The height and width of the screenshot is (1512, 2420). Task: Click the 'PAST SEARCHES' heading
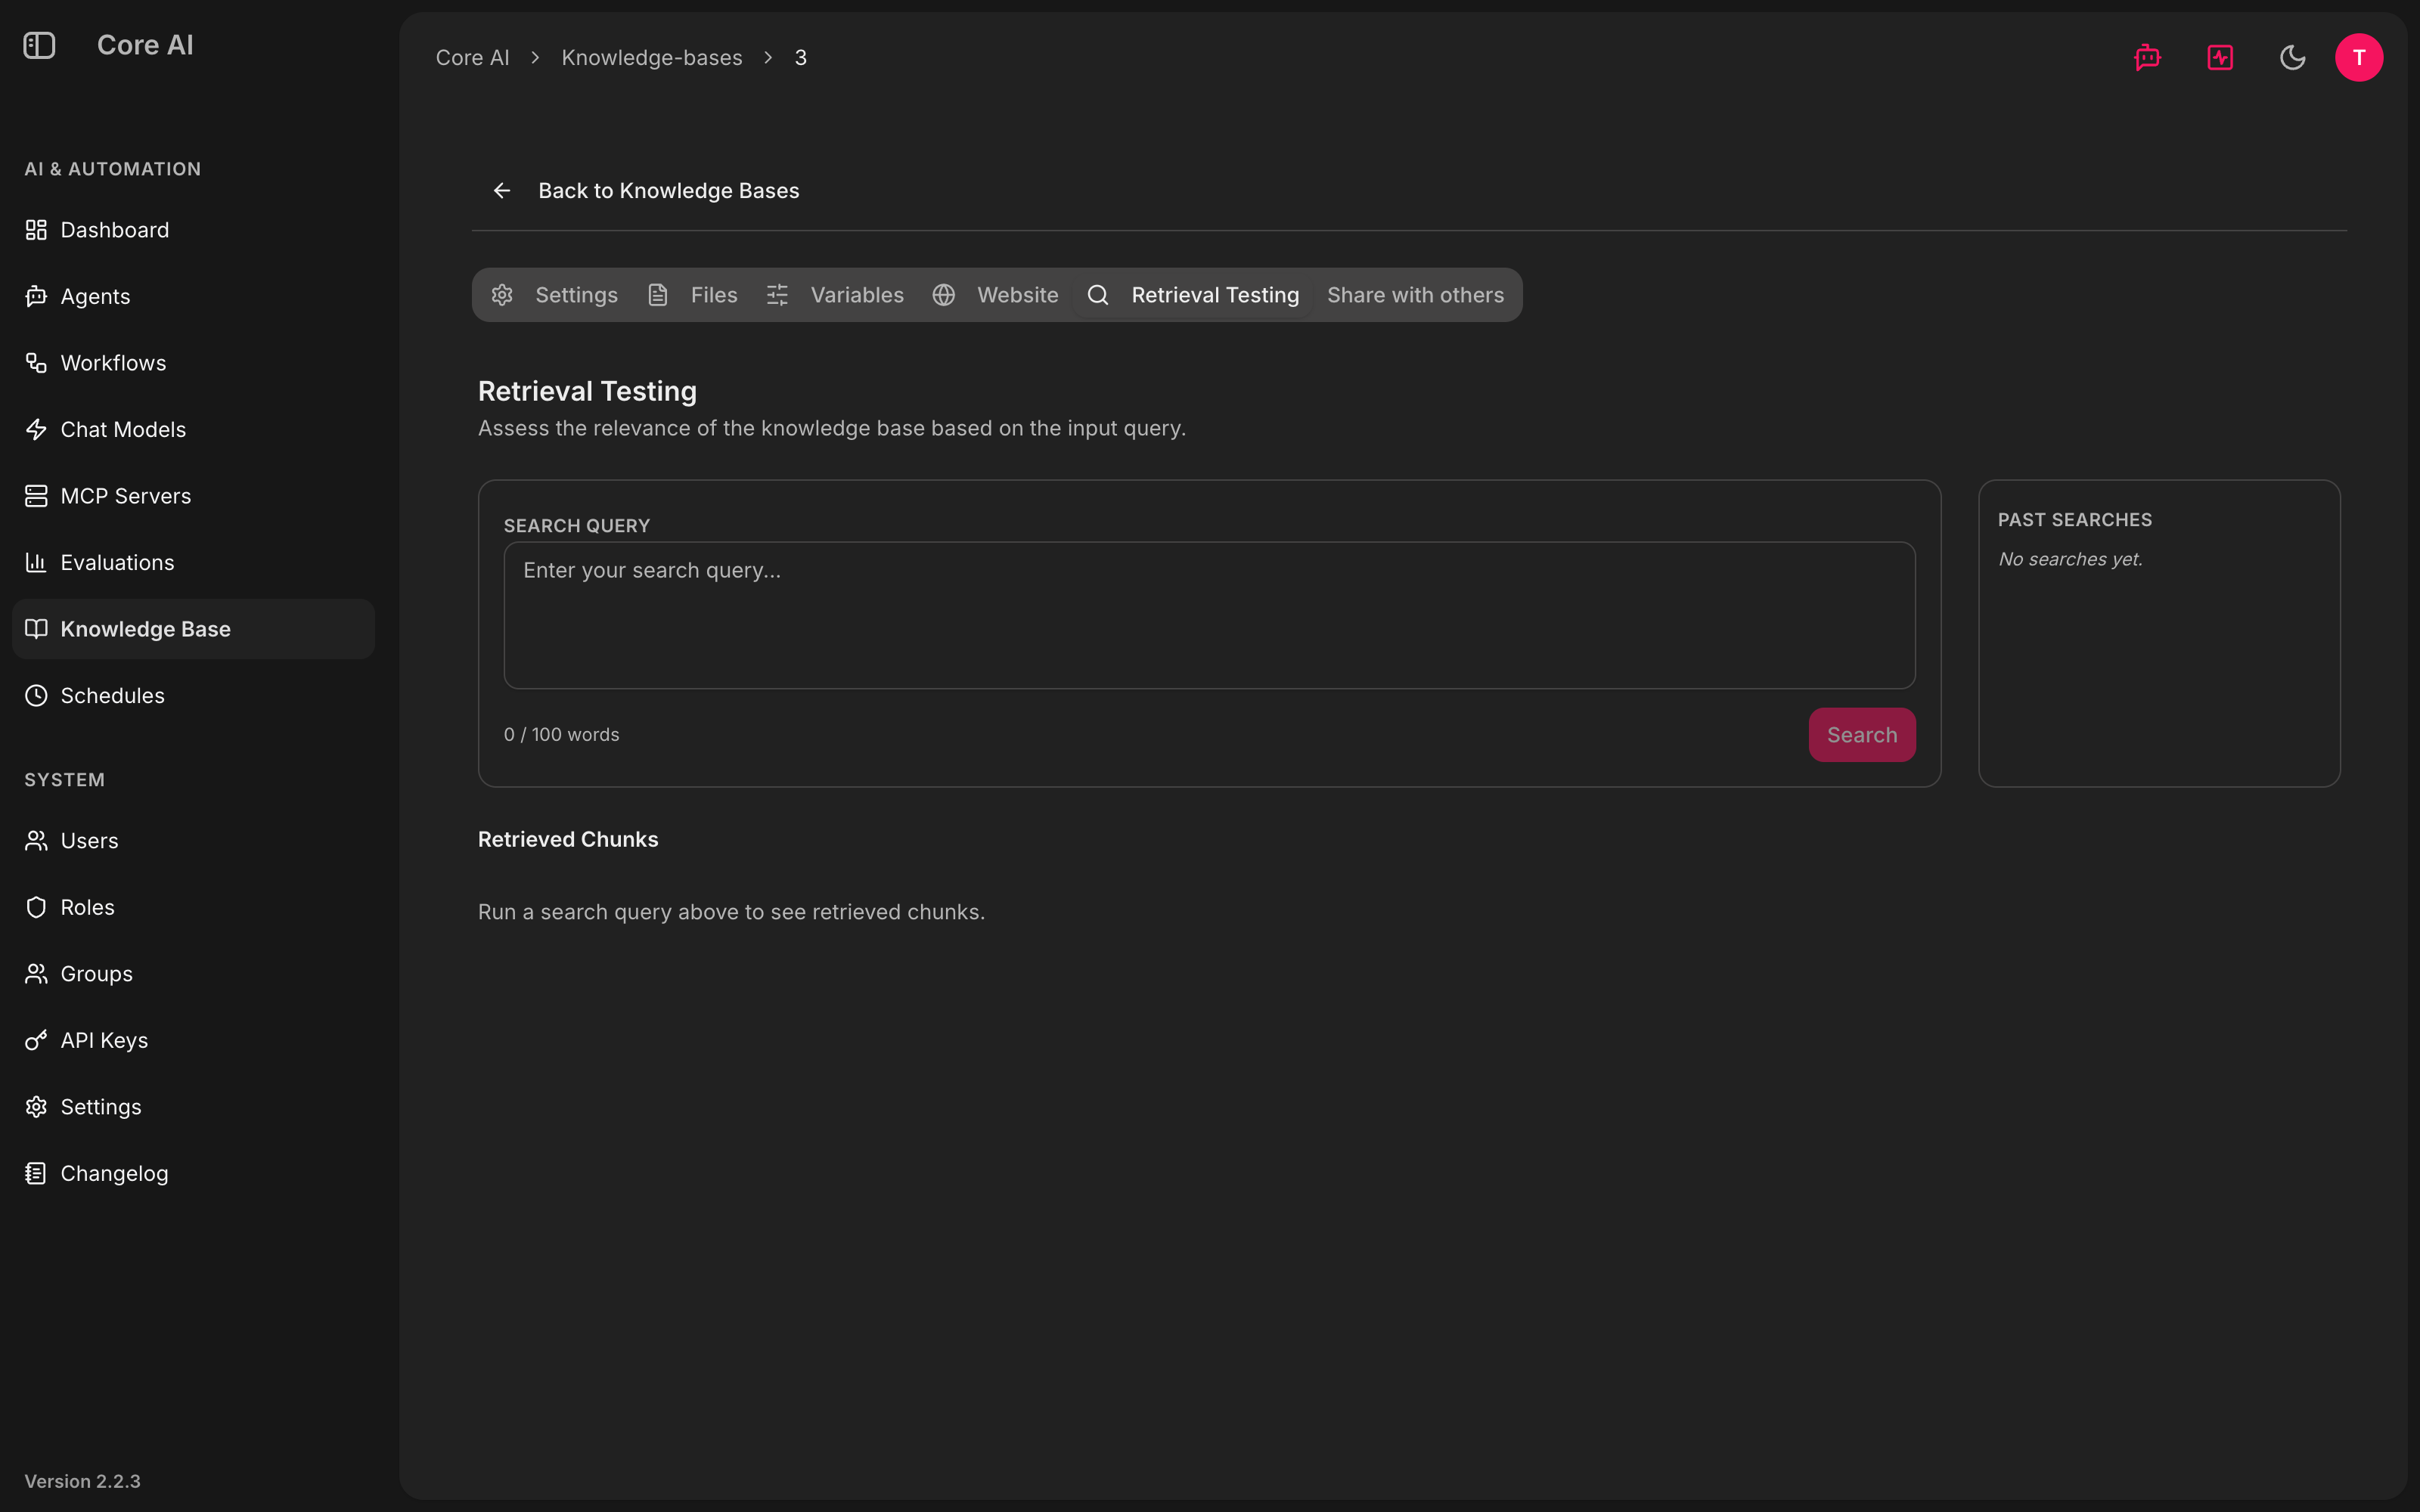(x=2075, y=520)
